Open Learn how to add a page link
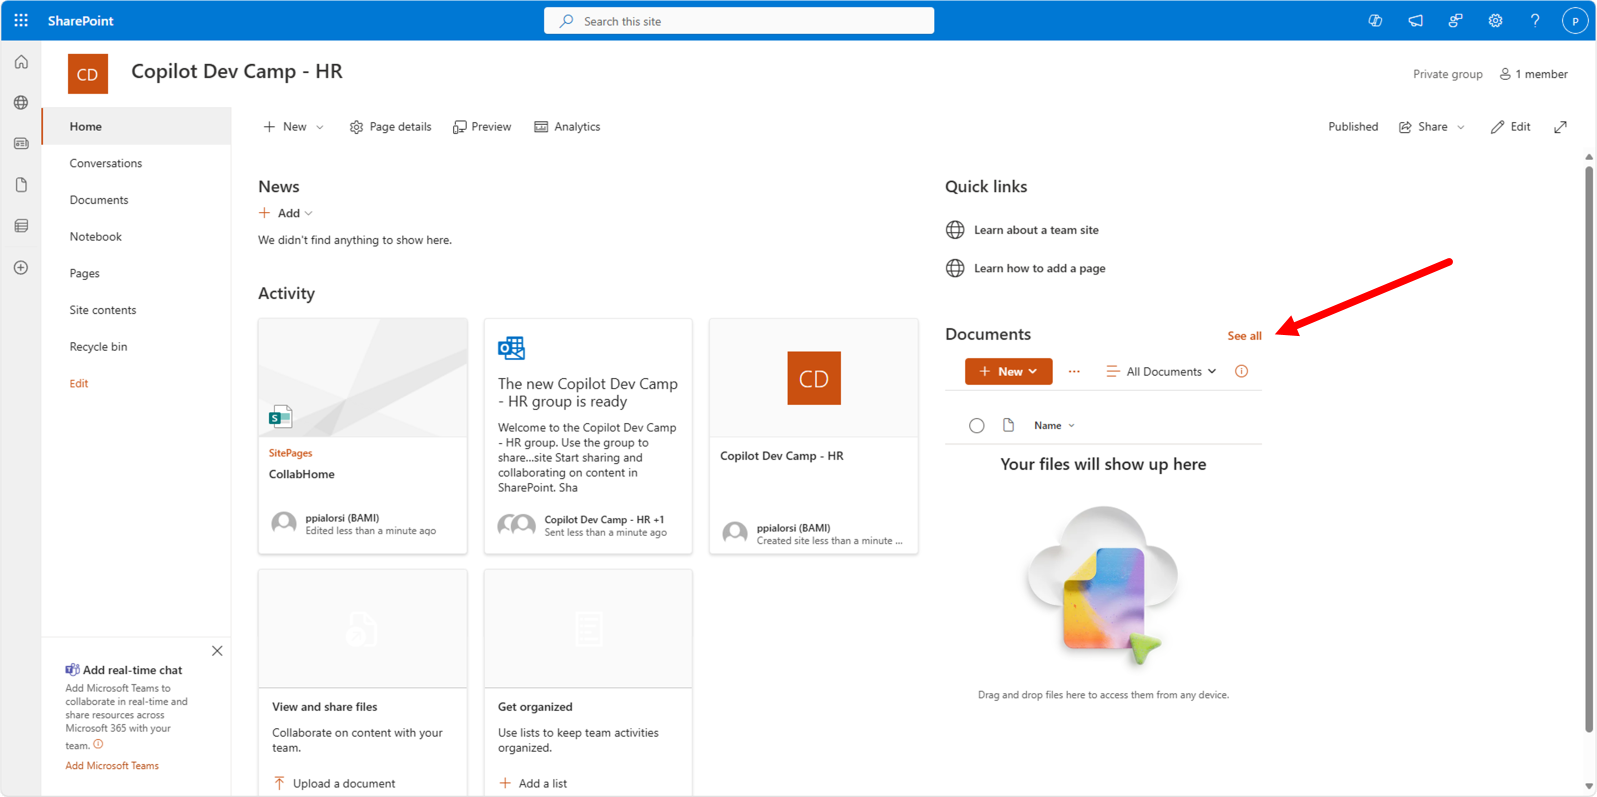Screen dimensions: 1597x797 1040,268
